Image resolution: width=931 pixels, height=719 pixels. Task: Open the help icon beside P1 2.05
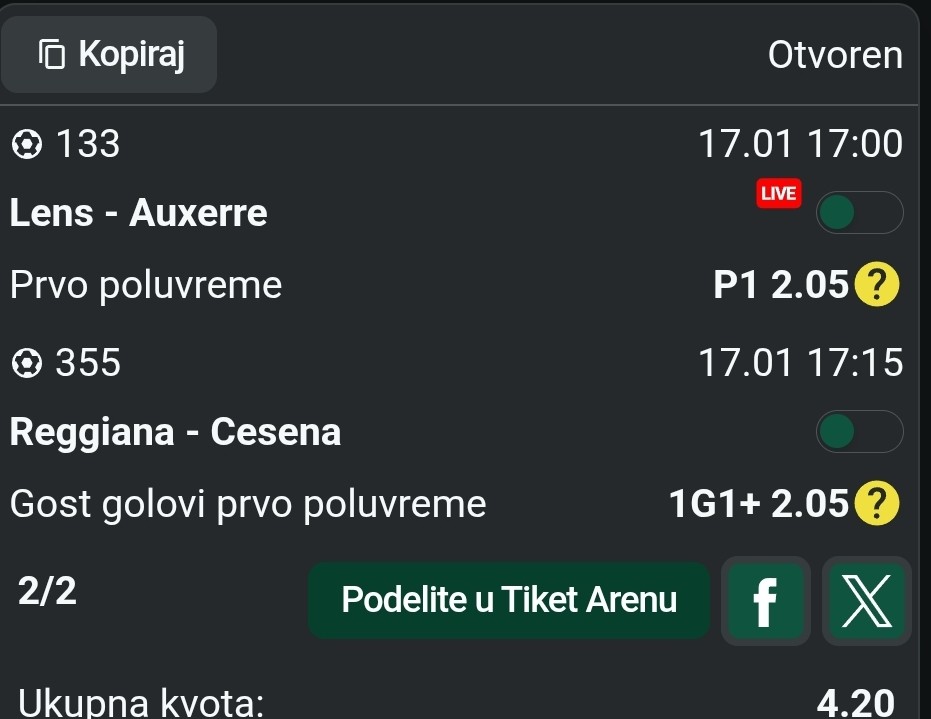(x=877, y=286)
